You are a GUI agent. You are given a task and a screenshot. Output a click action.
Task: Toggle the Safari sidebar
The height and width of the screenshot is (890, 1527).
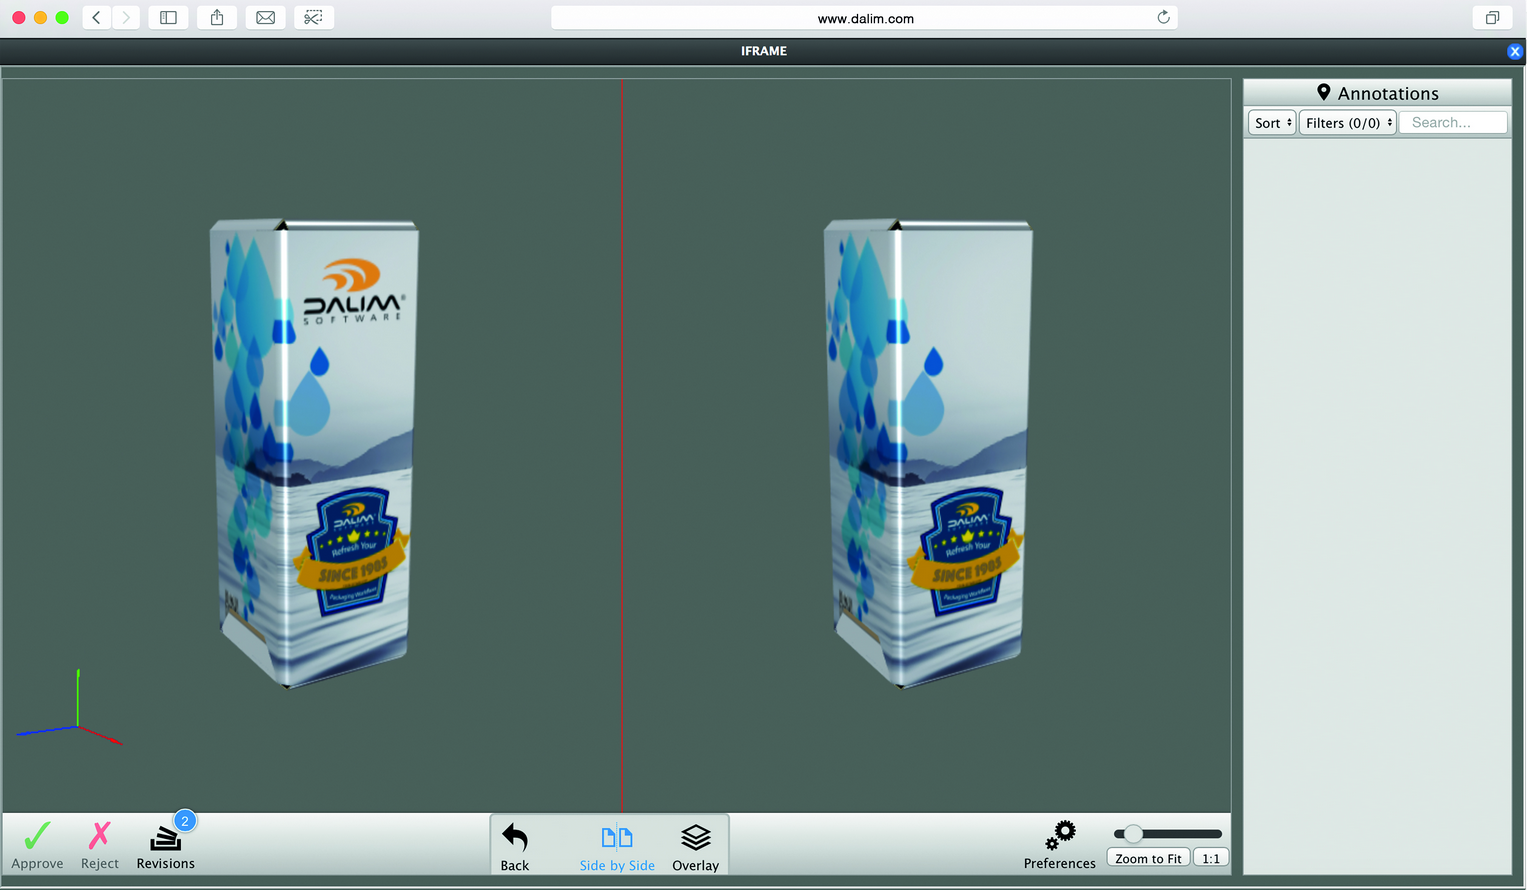(168, 18)
